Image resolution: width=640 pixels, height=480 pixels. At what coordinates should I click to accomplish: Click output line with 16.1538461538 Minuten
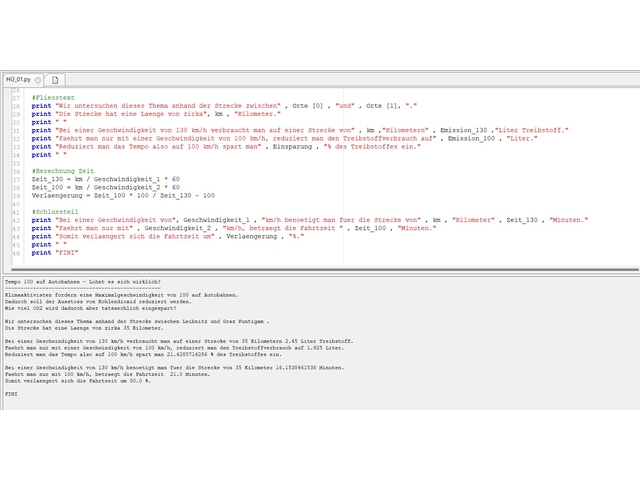[174, 367]
